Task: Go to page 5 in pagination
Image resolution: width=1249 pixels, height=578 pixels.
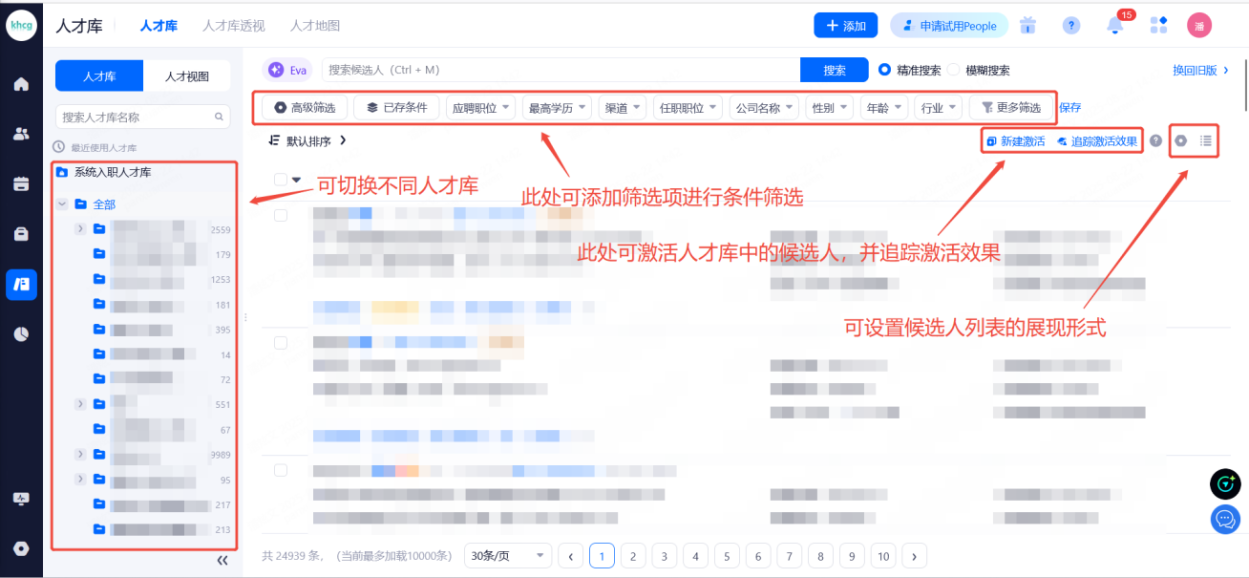Action: (x=726, y=556)
